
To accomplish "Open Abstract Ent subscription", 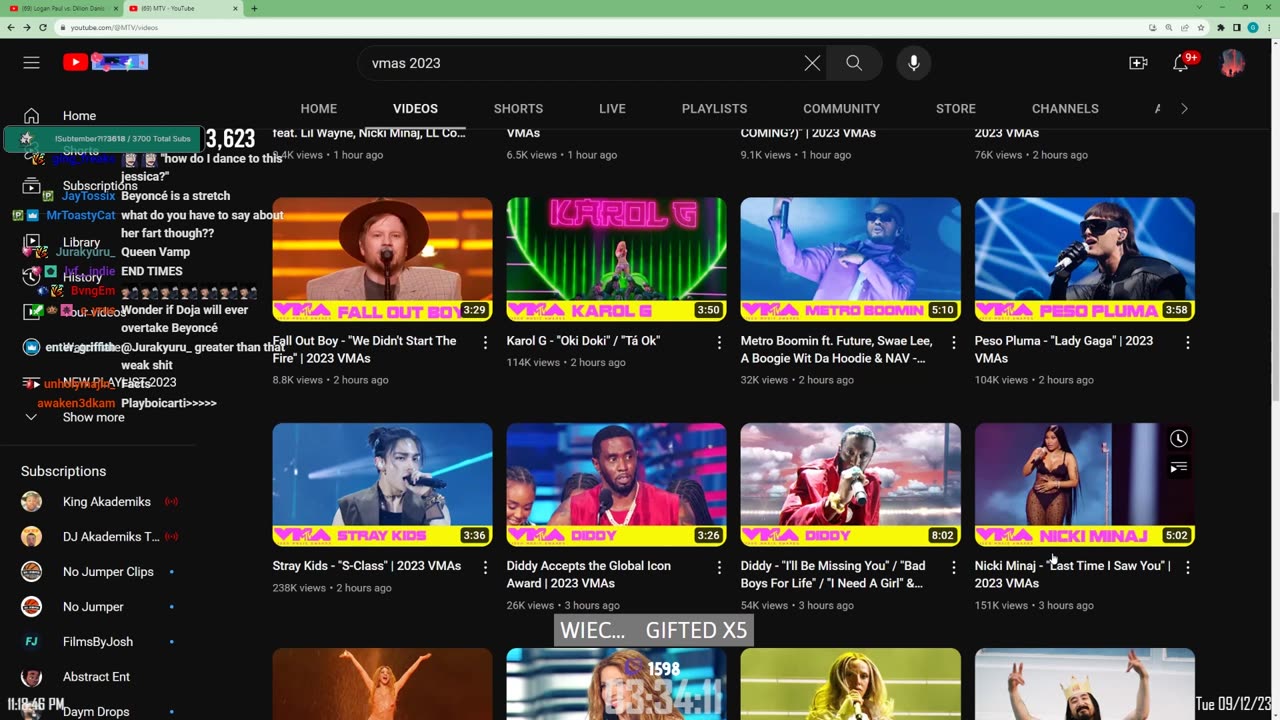I will 97,677.
